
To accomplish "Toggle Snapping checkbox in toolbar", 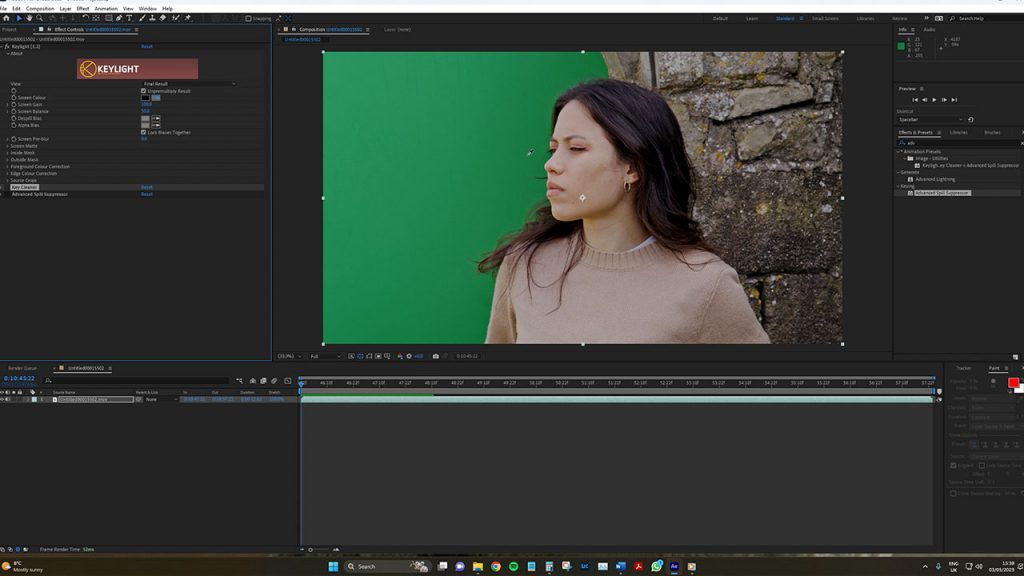I will (248, 18).
